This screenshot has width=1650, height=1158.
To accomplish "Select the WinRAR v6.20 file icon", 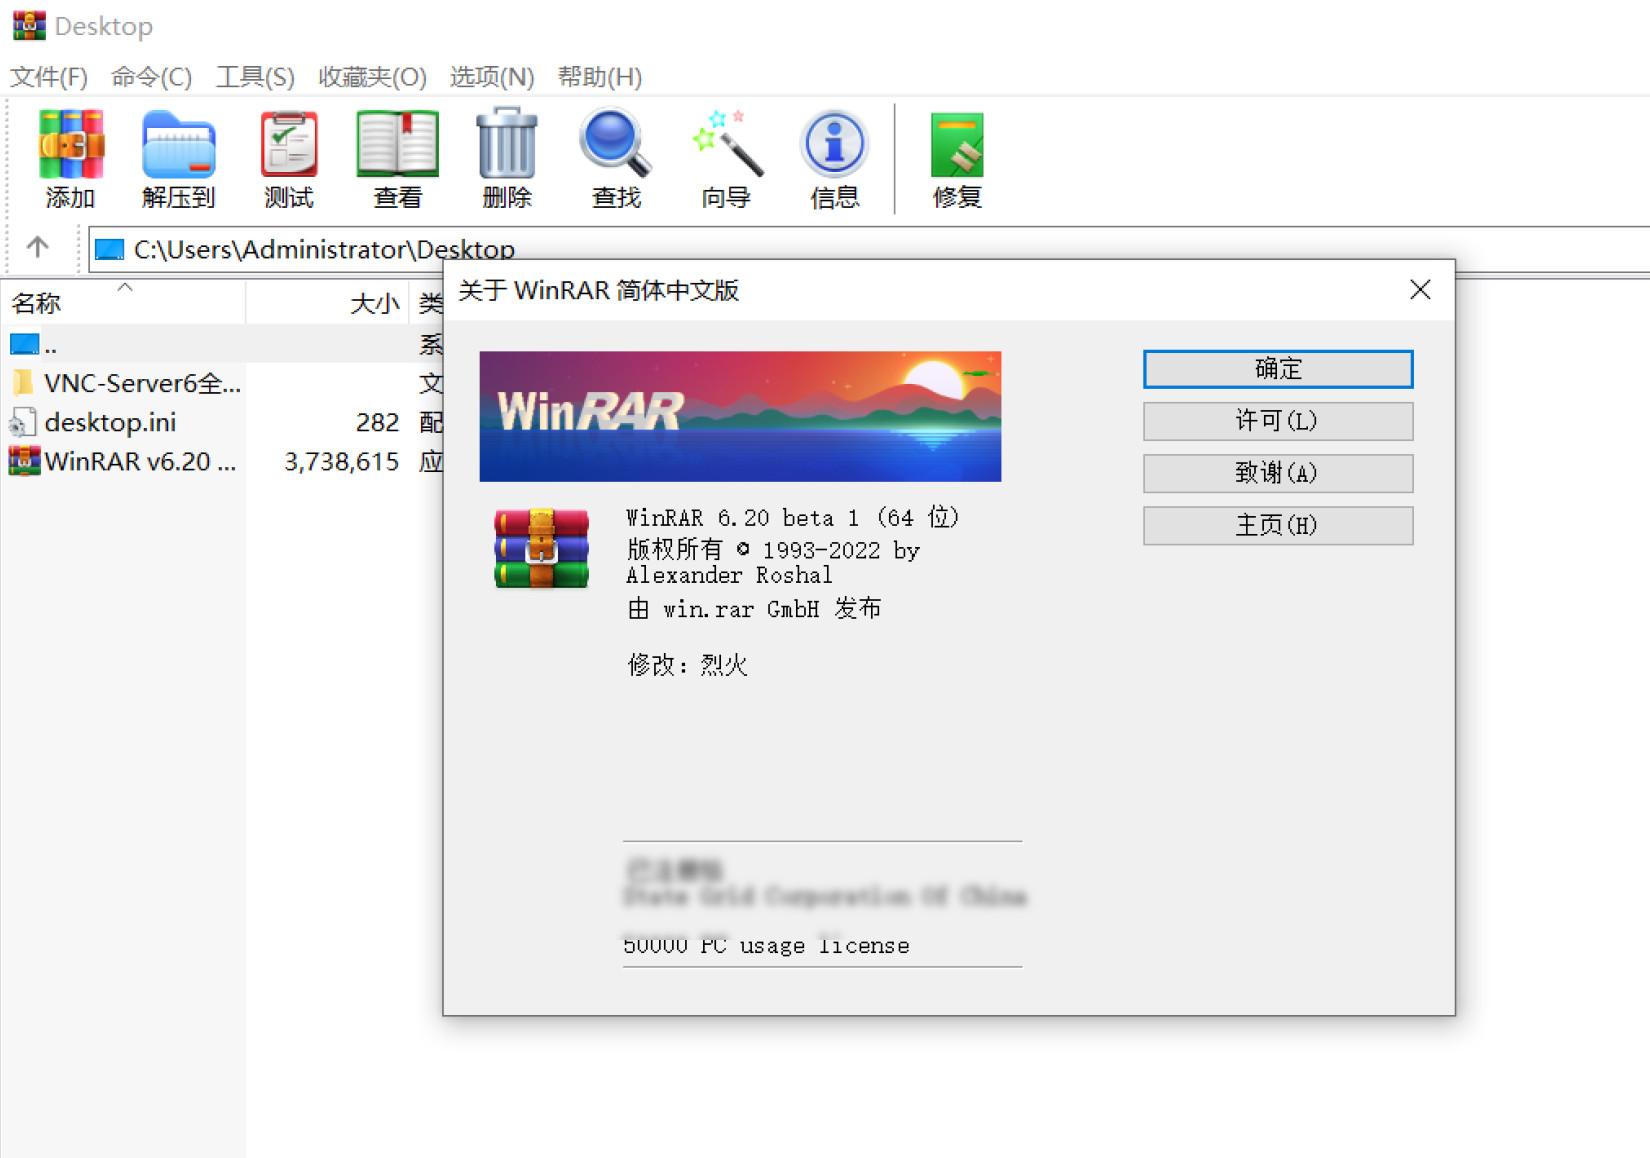I will (x=24, y=461).
